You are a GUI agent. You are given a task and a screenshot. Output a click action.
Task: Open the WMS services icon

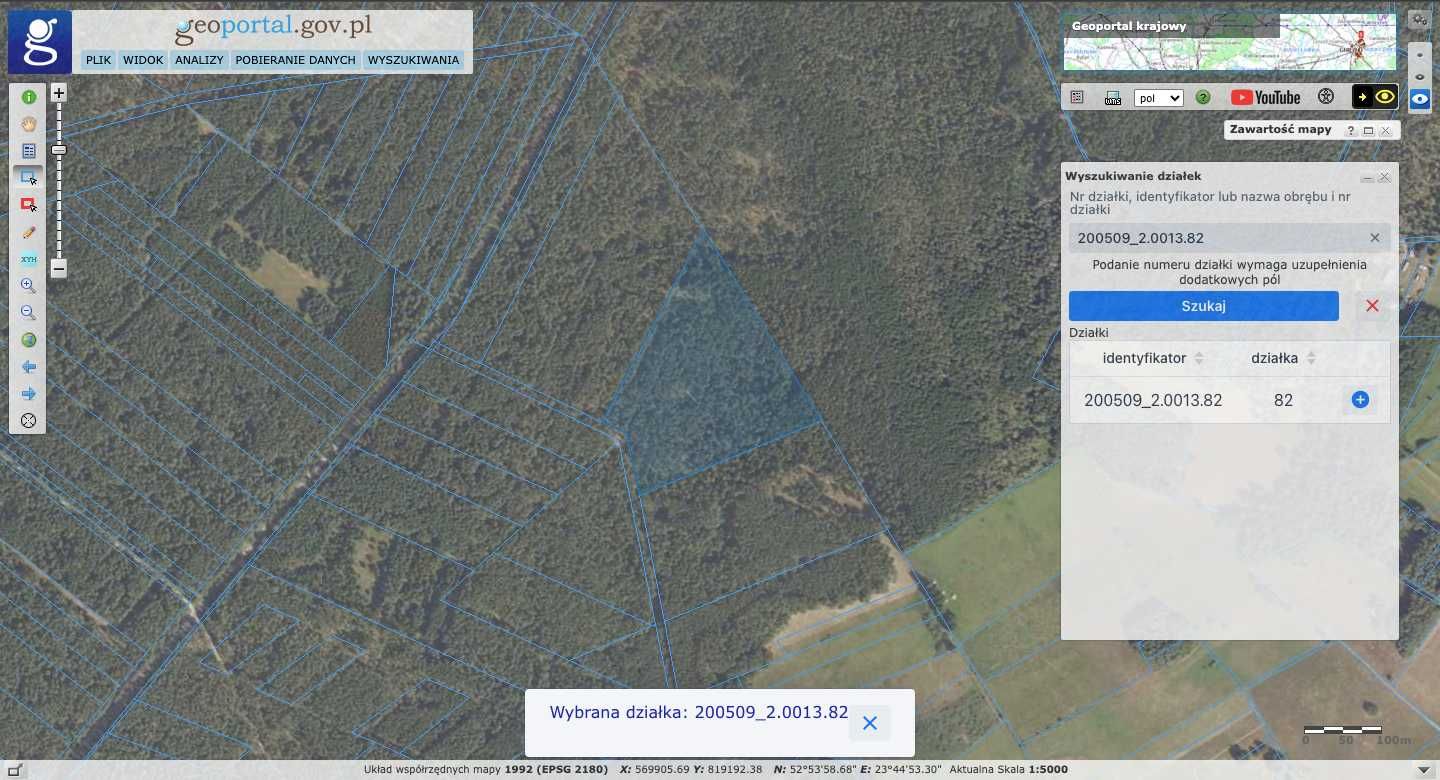(1113, 97)
